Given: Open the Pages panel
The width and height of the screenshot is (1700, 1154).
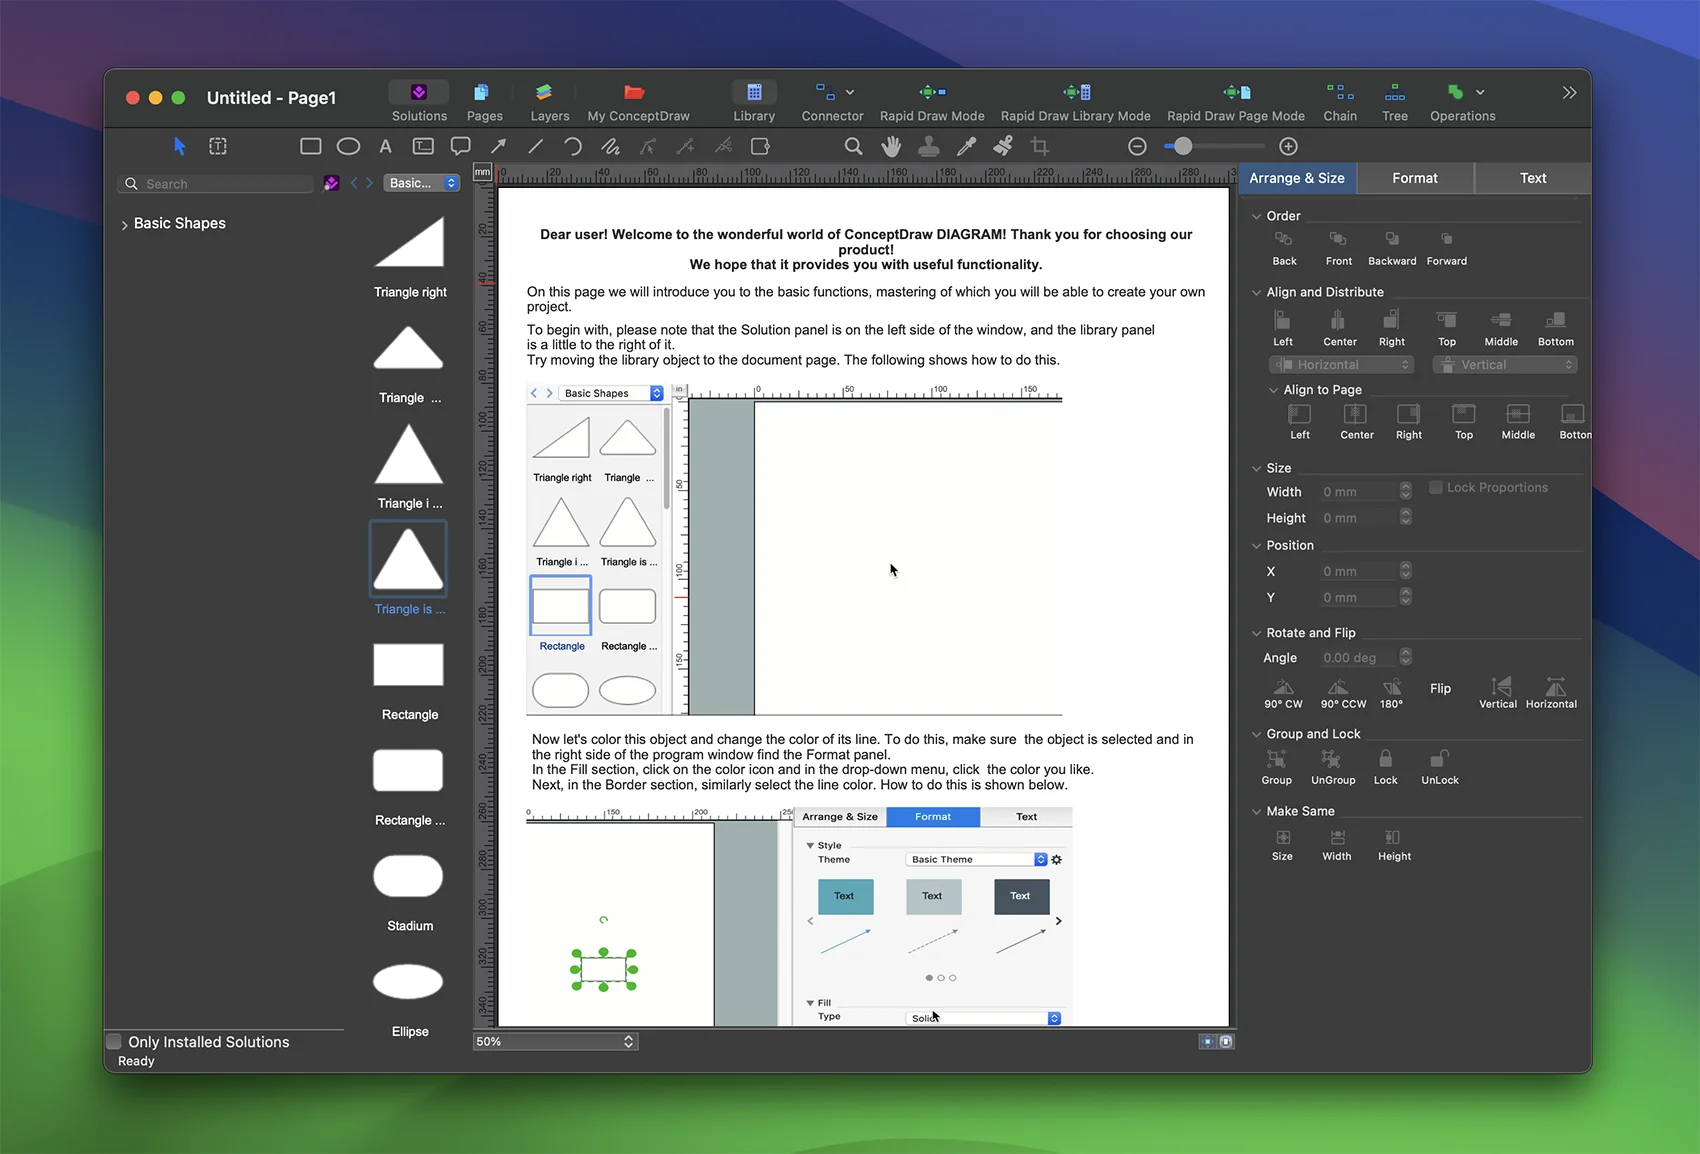Looking at the screenshot, I should [x=484, y=102].
